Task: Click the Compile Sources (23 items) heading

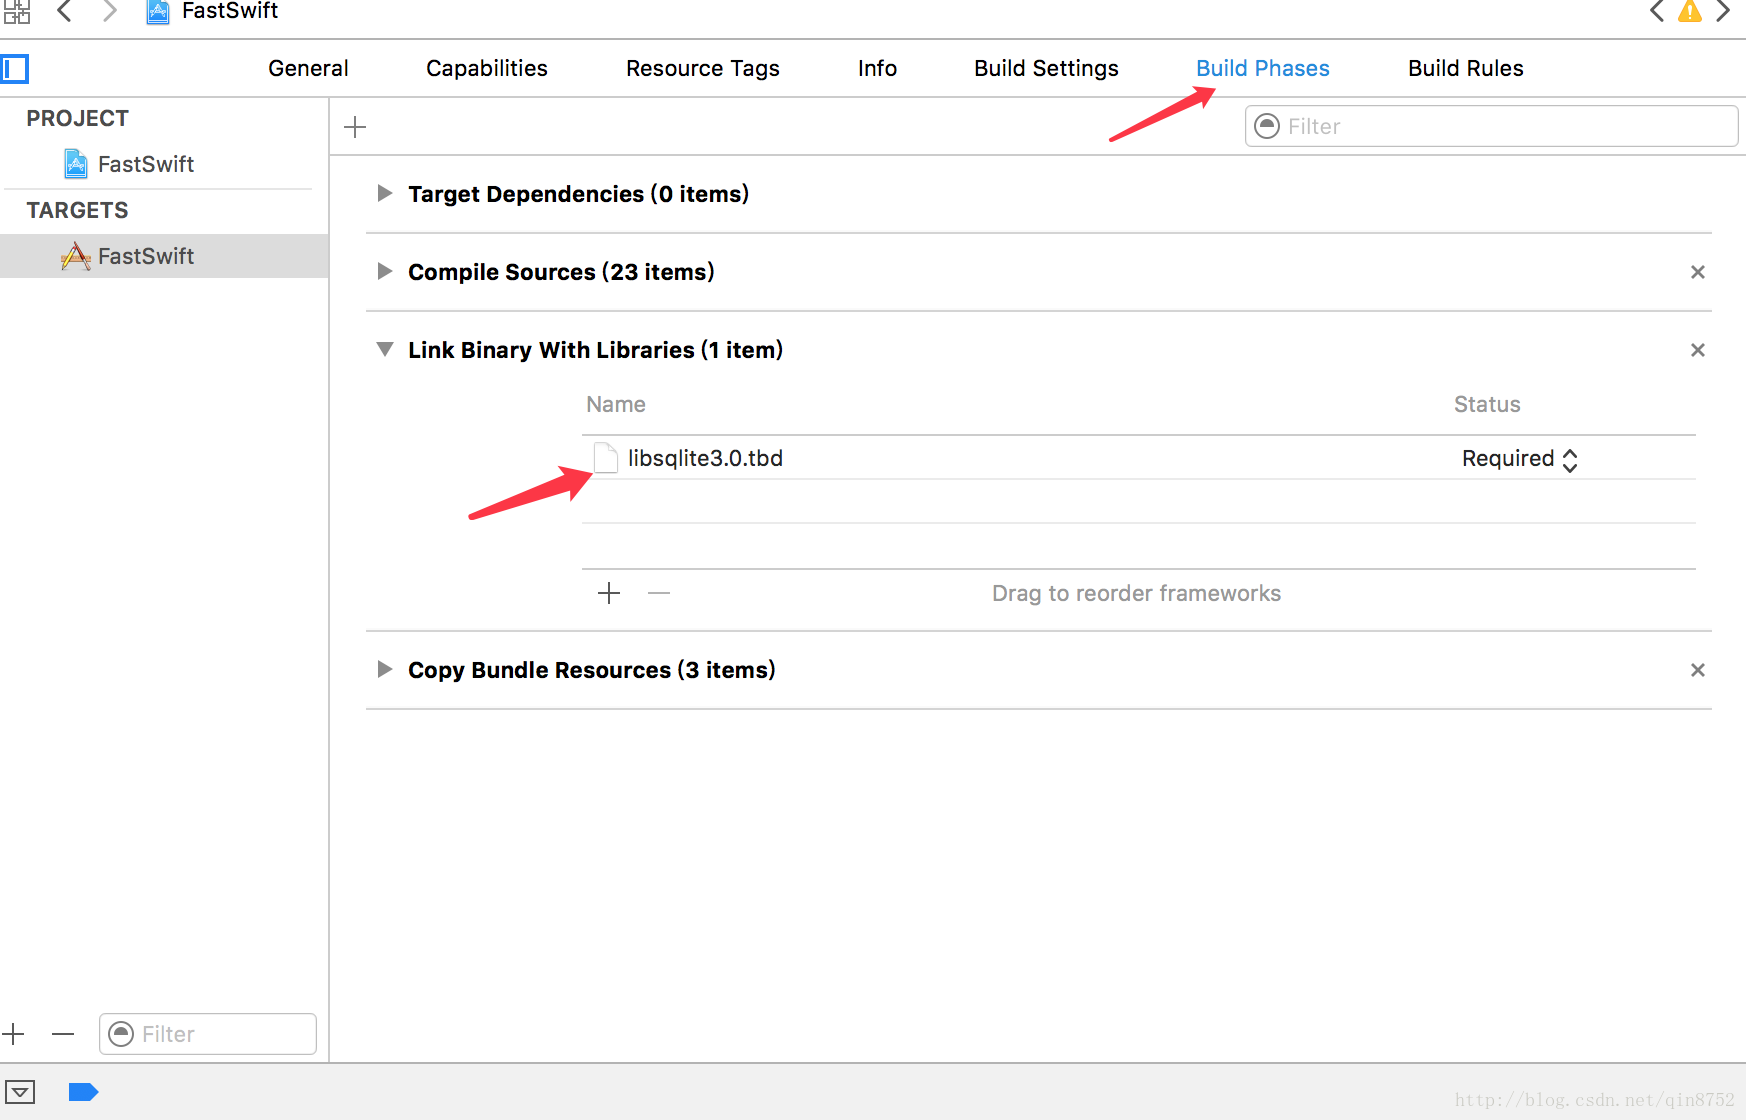Action: click(x=561, y=272)
